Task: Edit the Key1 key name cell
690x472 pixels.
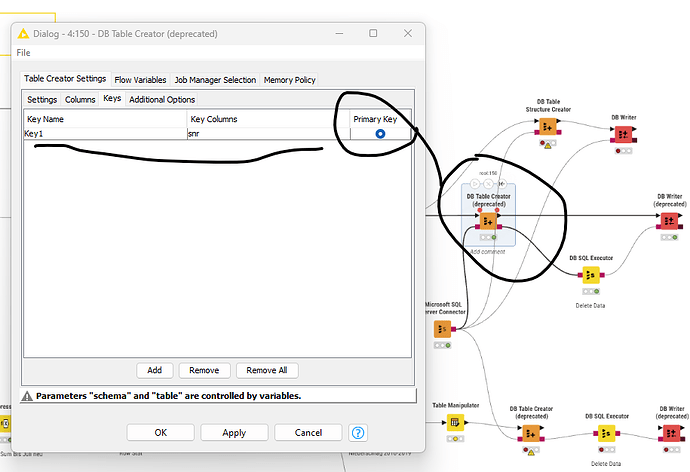Action: (104, 133)
